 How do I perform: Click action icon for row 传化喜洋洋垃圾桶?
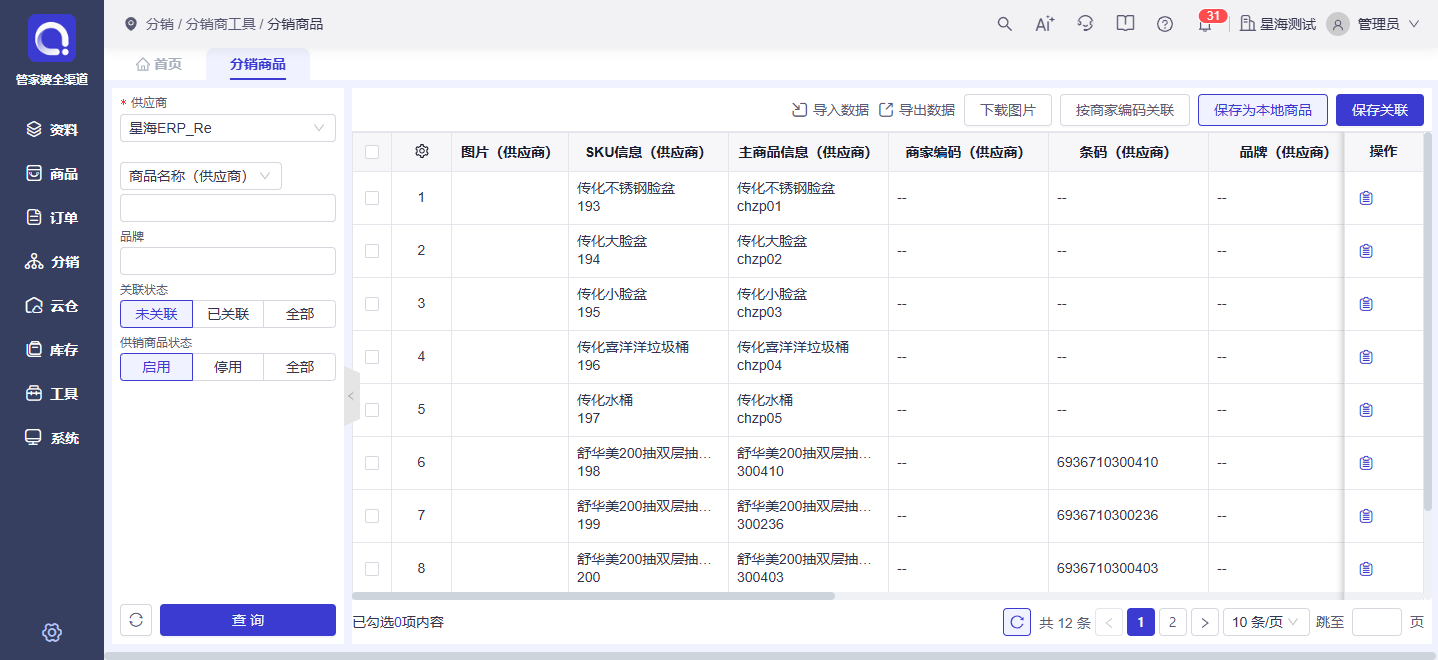point(1366,357)
